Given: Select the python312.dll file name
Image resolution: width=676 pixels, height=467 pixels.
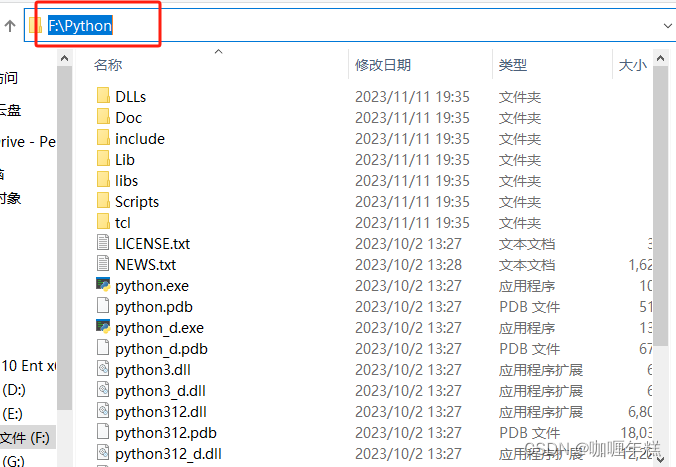Looking at the screenshot, I should (161, 412).
